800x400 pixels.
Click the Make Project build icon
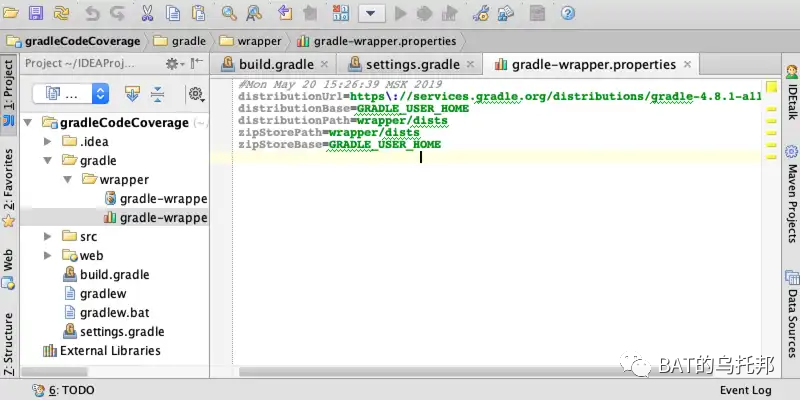click(341, 13)
